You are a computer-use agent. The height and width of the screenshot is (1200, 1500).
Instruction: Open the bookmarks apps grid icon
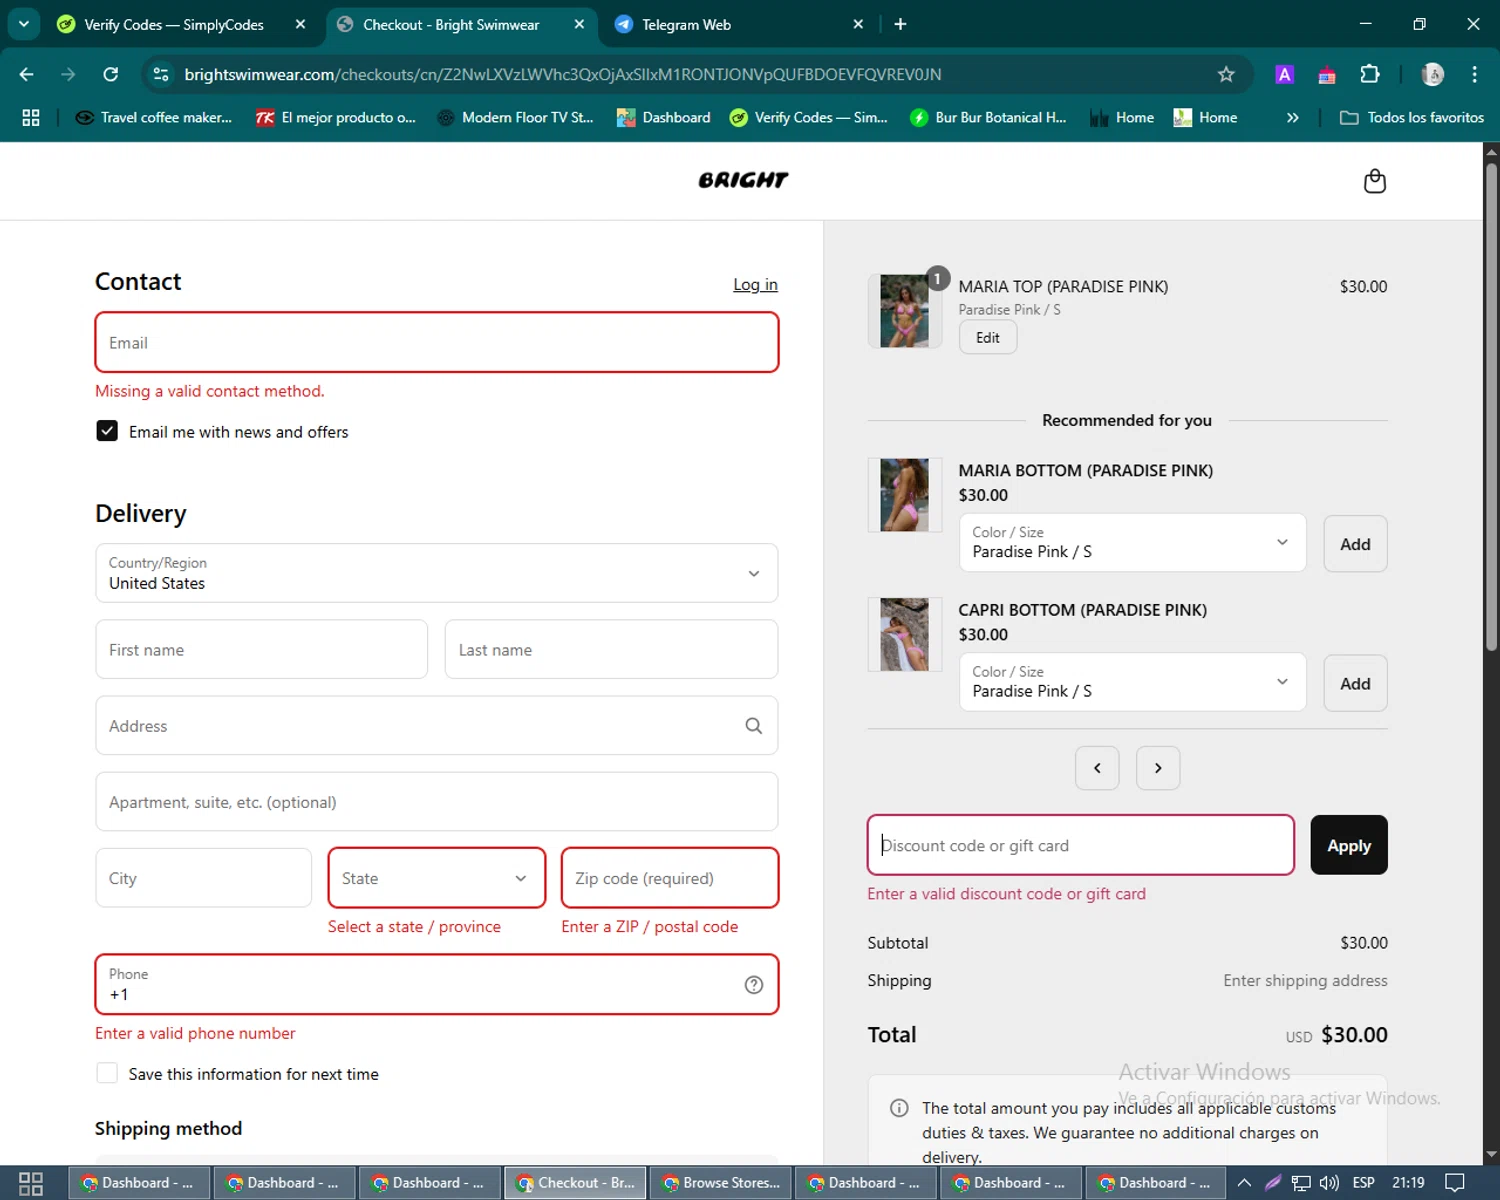coord(31,117)
